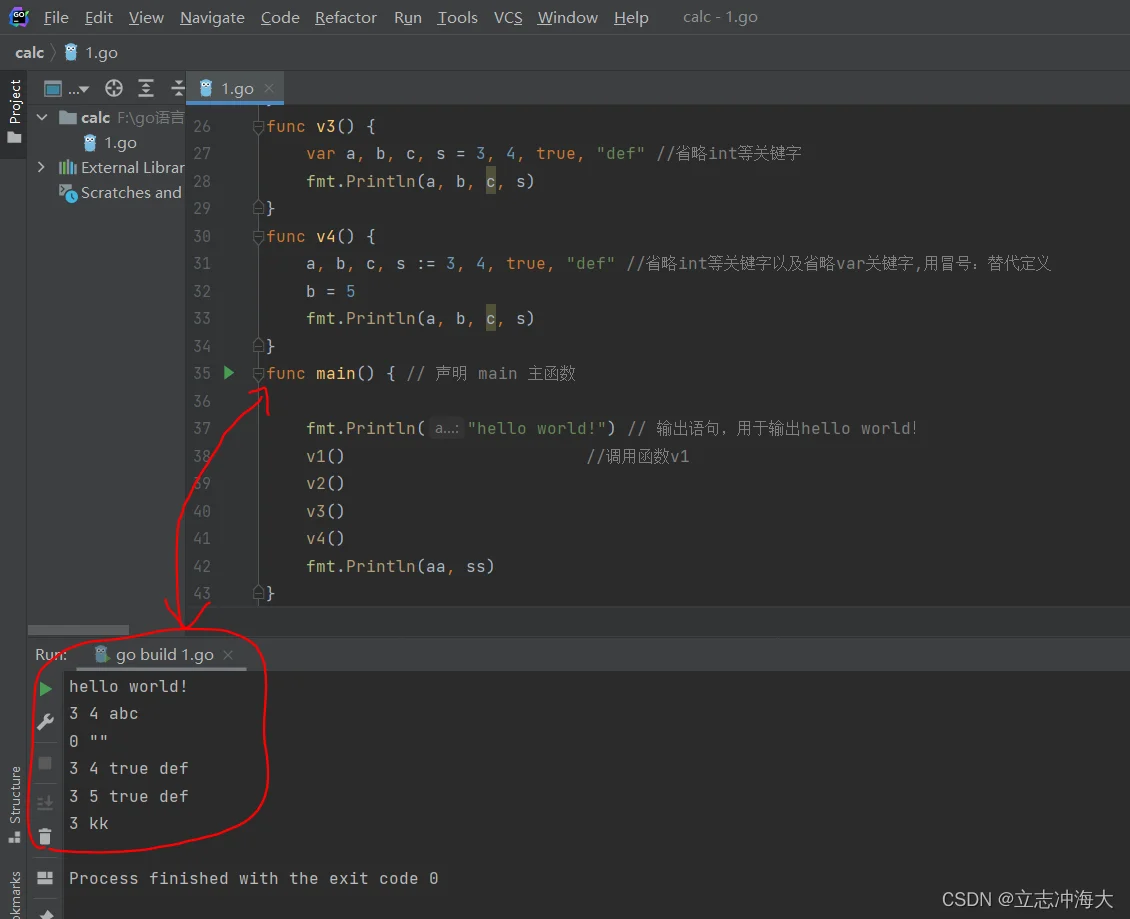The width and height of the screenshot is (1130, 919).
Task: Click the horizontal scrollbar under Project panel
Action: coord(78,630)
